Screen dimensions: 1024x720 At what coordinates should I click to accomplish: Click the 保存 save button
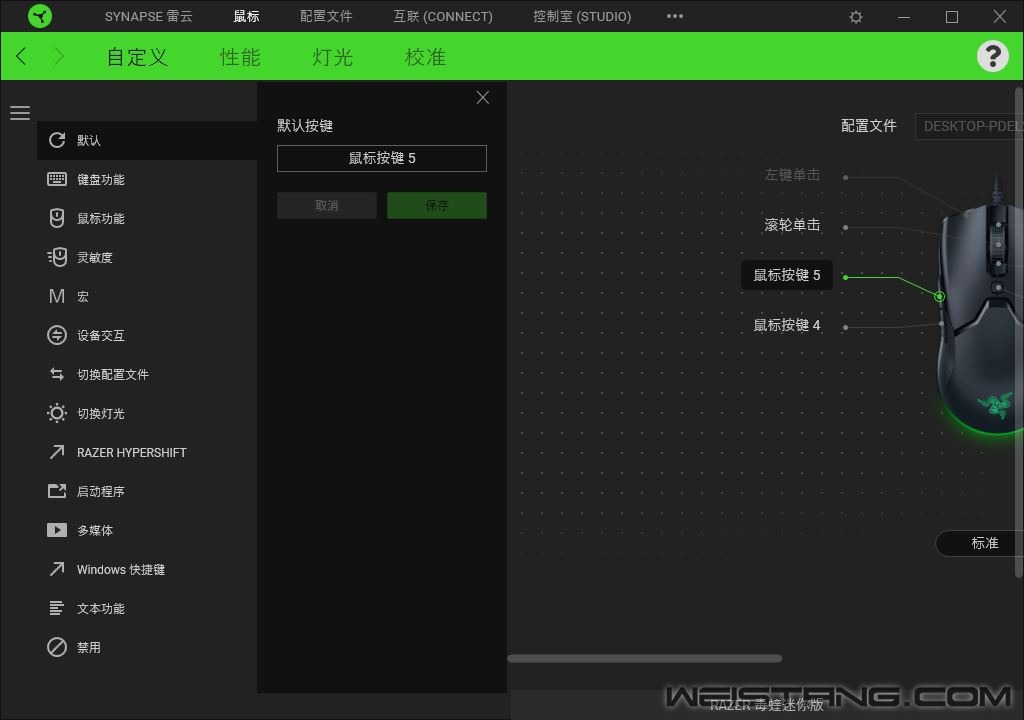pos(437,205)
